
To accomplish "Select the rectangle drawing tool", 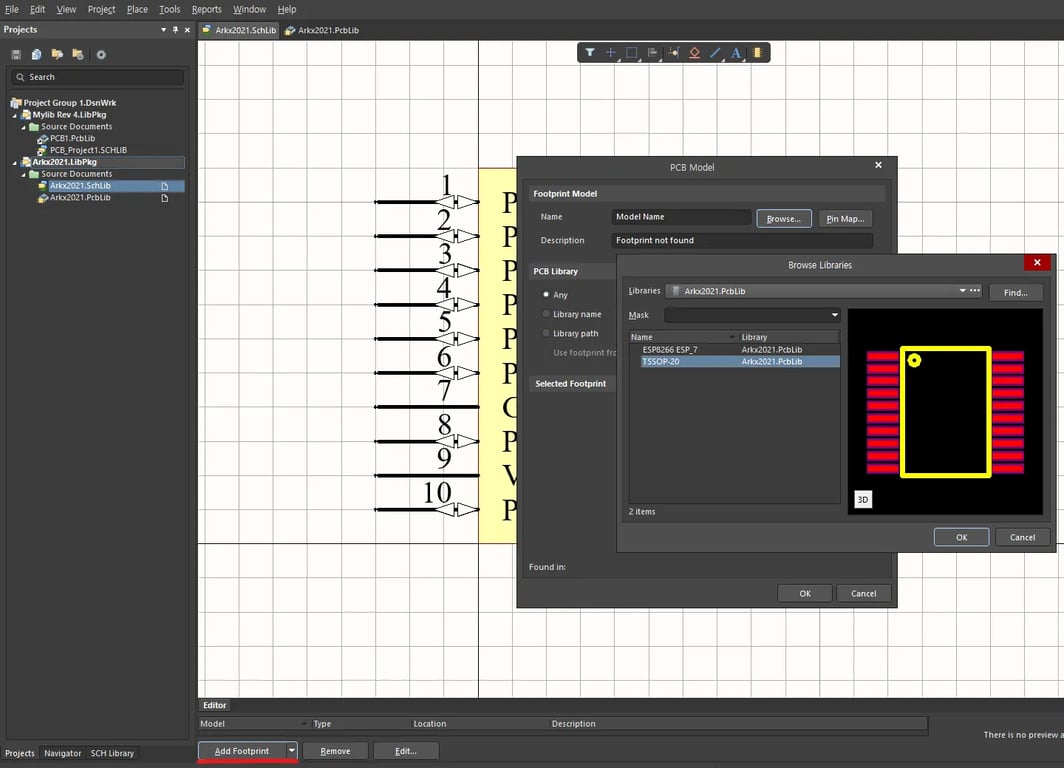I will point(632,52).
